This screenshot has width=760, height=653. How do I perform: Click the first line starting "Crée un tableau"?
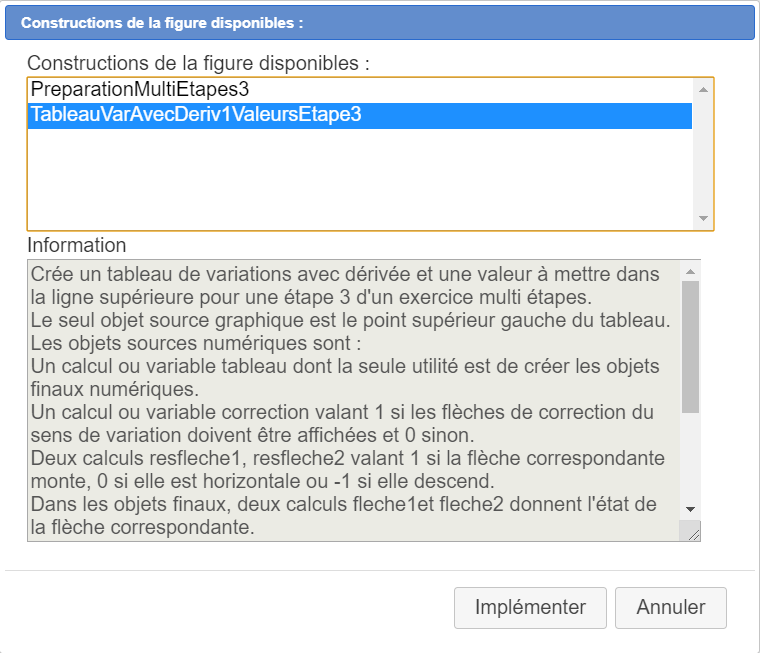(x=345, y=274)
